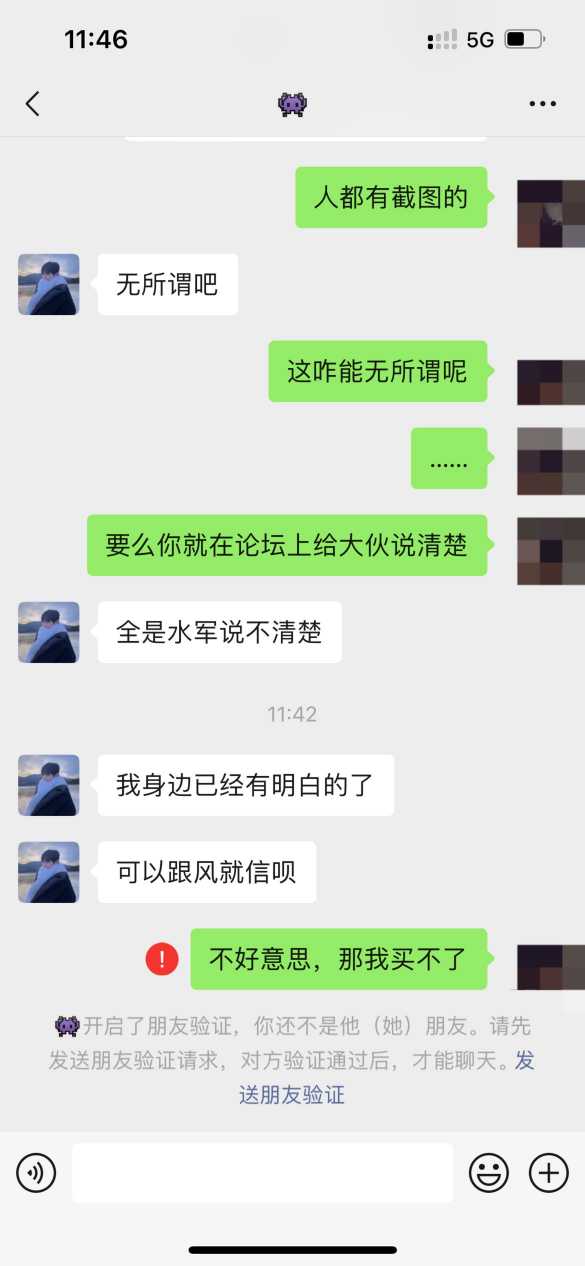The image size is (585, 1266).
Task: Tap the white bubble 我身边已经有明白的了
Action: click(245, 785)
